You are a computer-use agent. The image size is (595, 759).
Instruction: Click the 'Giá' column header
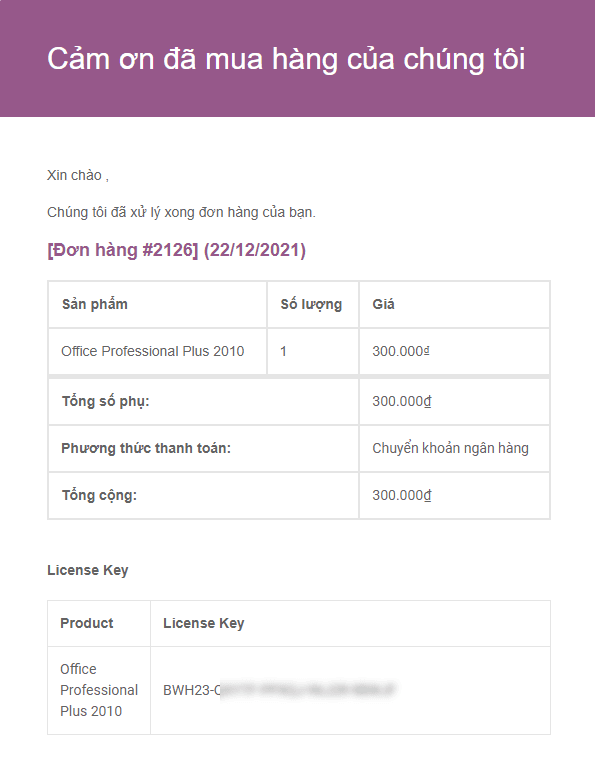(x=383, y=304)
